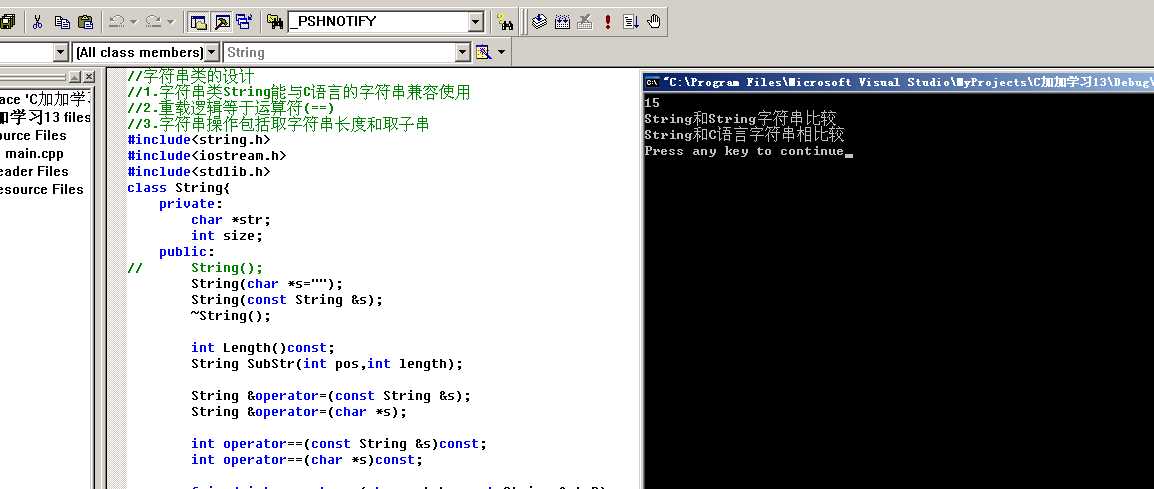The width and height of the screenshot is (1154, 489).
Task: Open the Redo history dropdown arrow
Action: (x=171, y=21)
